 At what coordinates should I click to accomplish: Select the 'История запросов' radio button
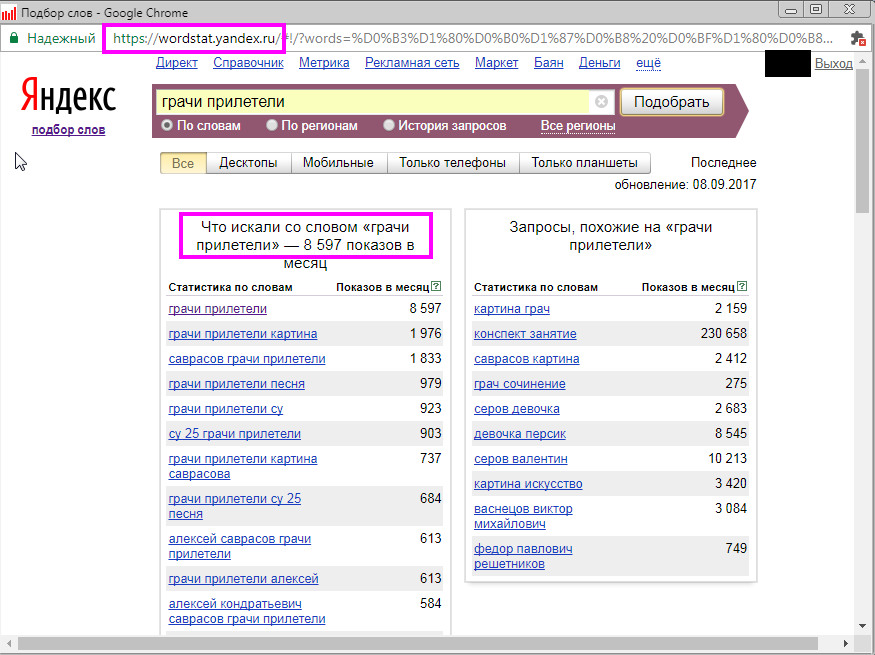[389, 126]
